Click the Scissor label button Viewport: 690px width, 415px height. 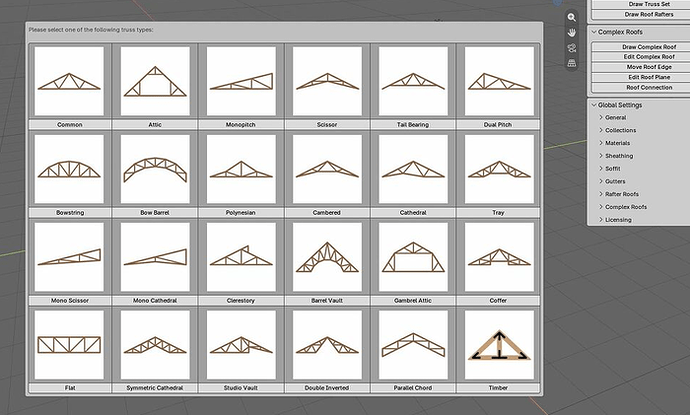327,125
